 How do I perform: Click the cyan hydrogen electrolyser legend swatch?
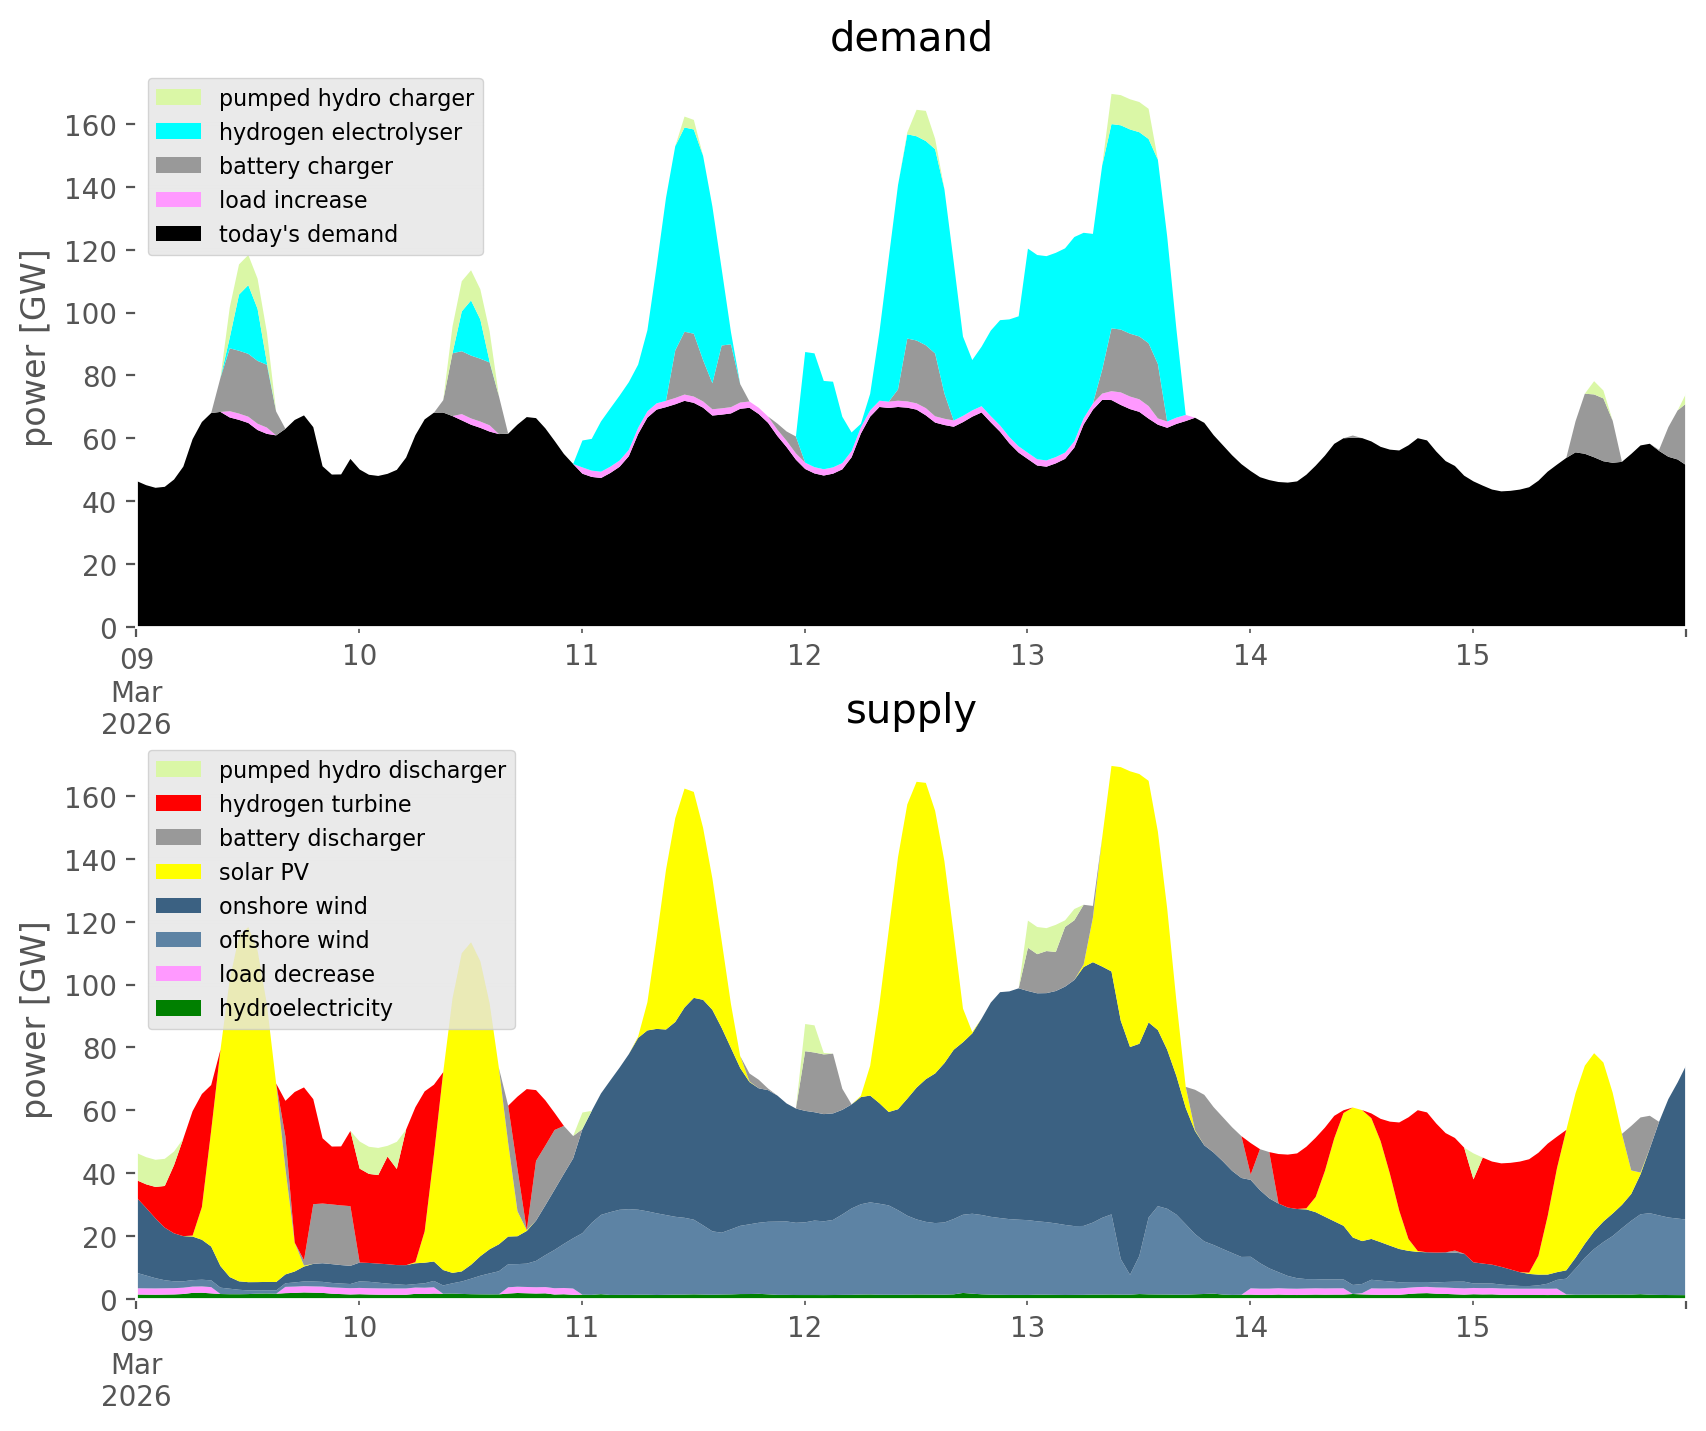(x=180, y=132)
